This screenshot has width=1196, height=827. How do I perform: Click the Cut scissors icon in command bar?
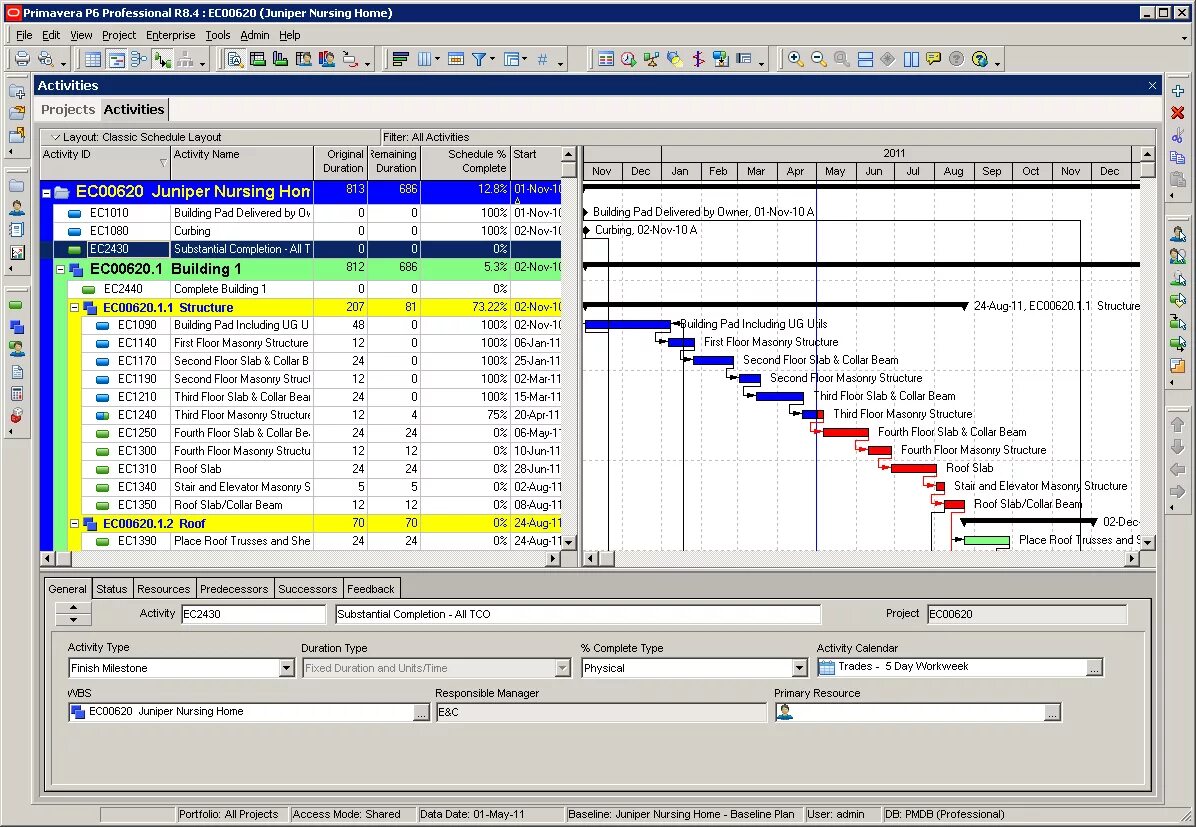tap(1178, 136)
